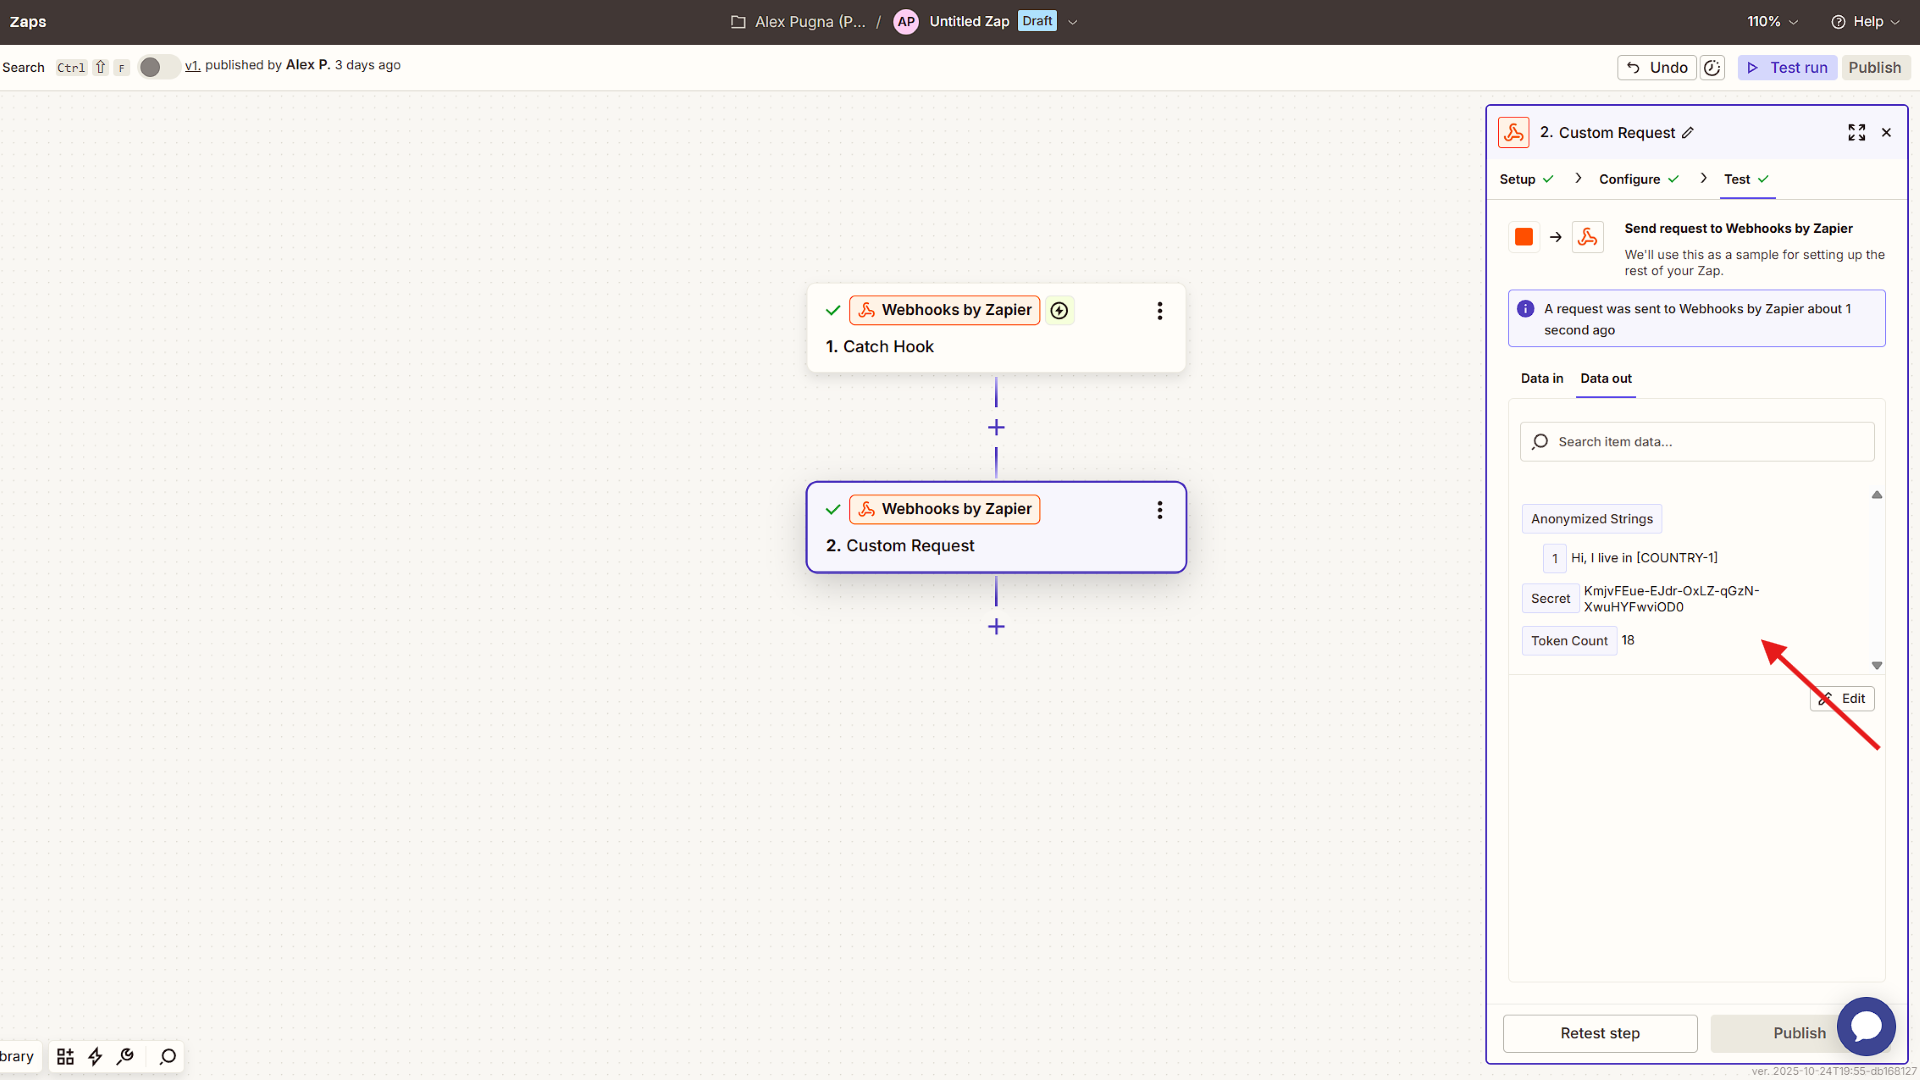Open the Zapier chat bubble at bottom right
1920x1080 pixels.
coord(1866,1026)
